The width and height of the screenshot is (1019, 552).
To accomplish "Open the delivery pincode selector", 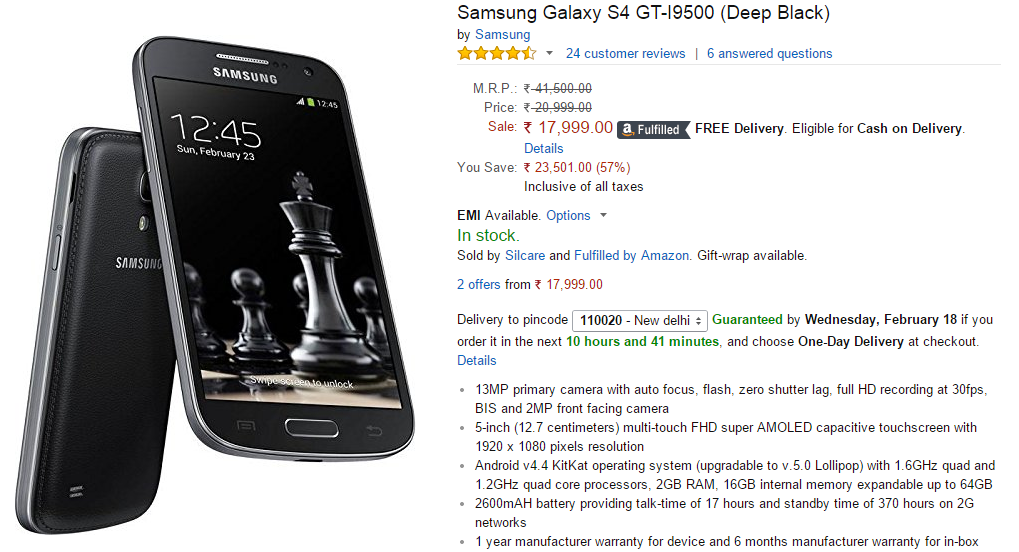I will coord(639,321).
